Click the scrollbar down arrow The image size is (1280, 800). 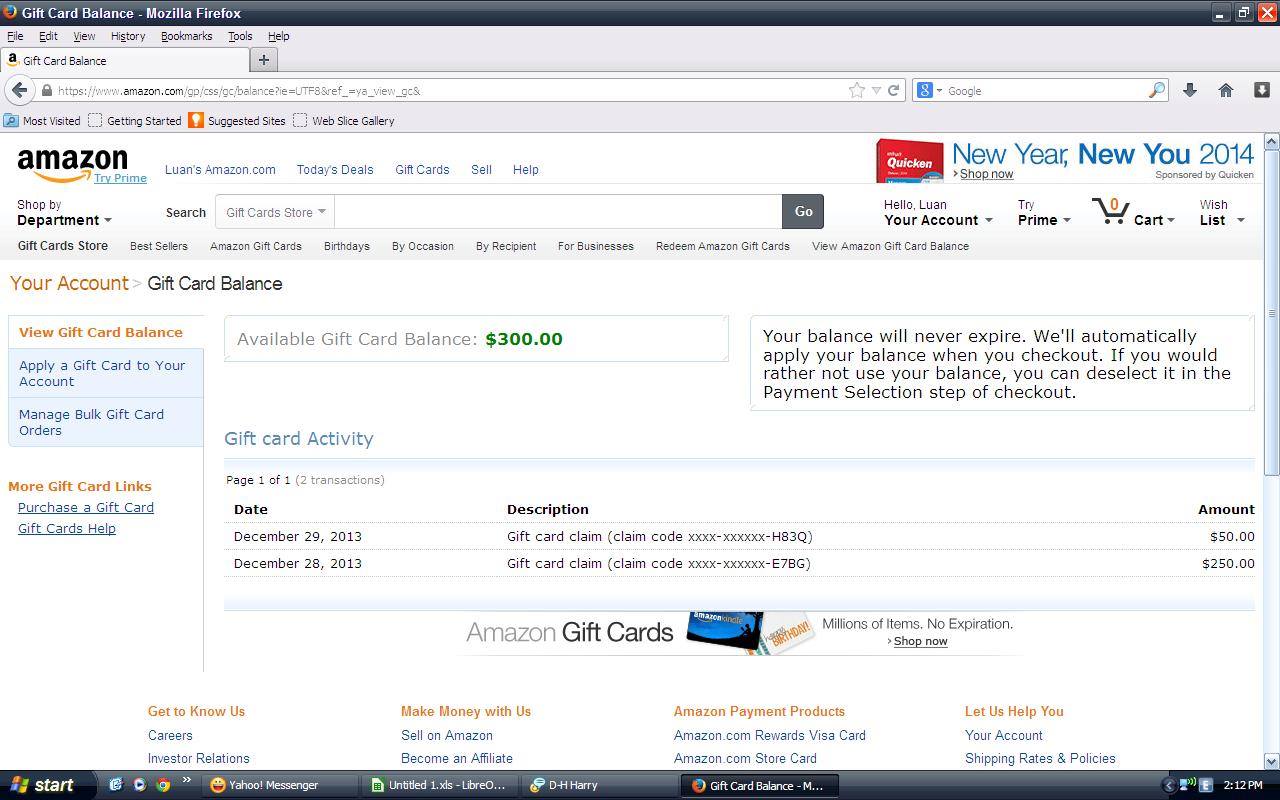click(x=1272, y=761)
